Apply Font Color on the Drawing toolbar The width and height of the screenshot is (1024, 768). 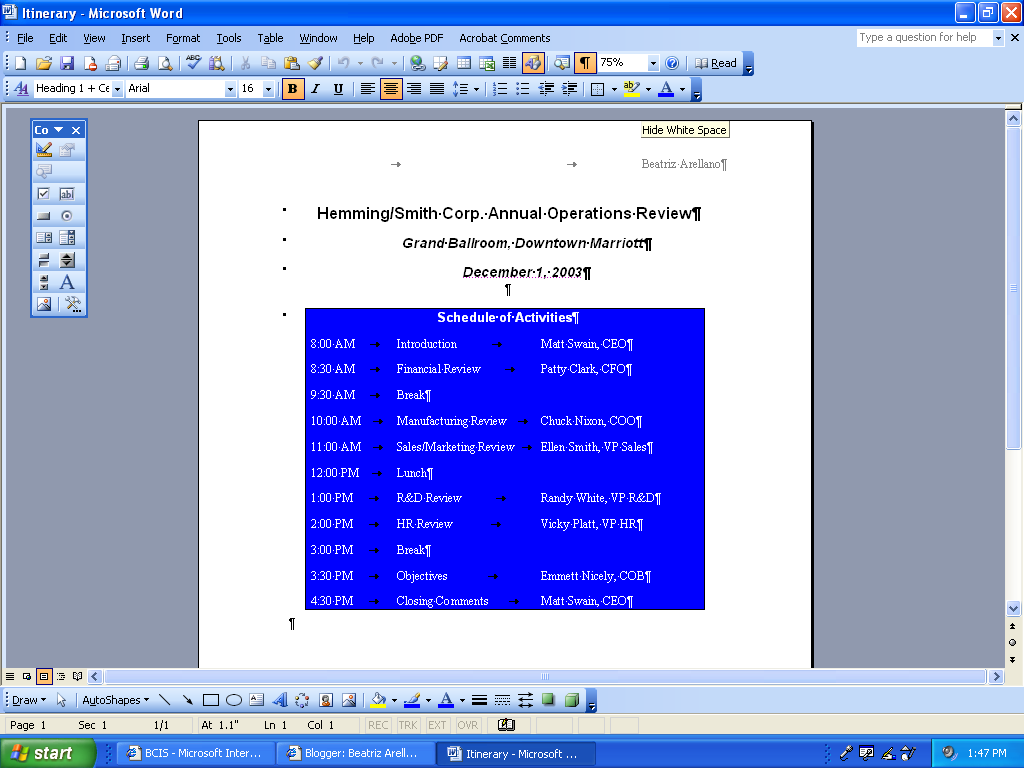446,700
